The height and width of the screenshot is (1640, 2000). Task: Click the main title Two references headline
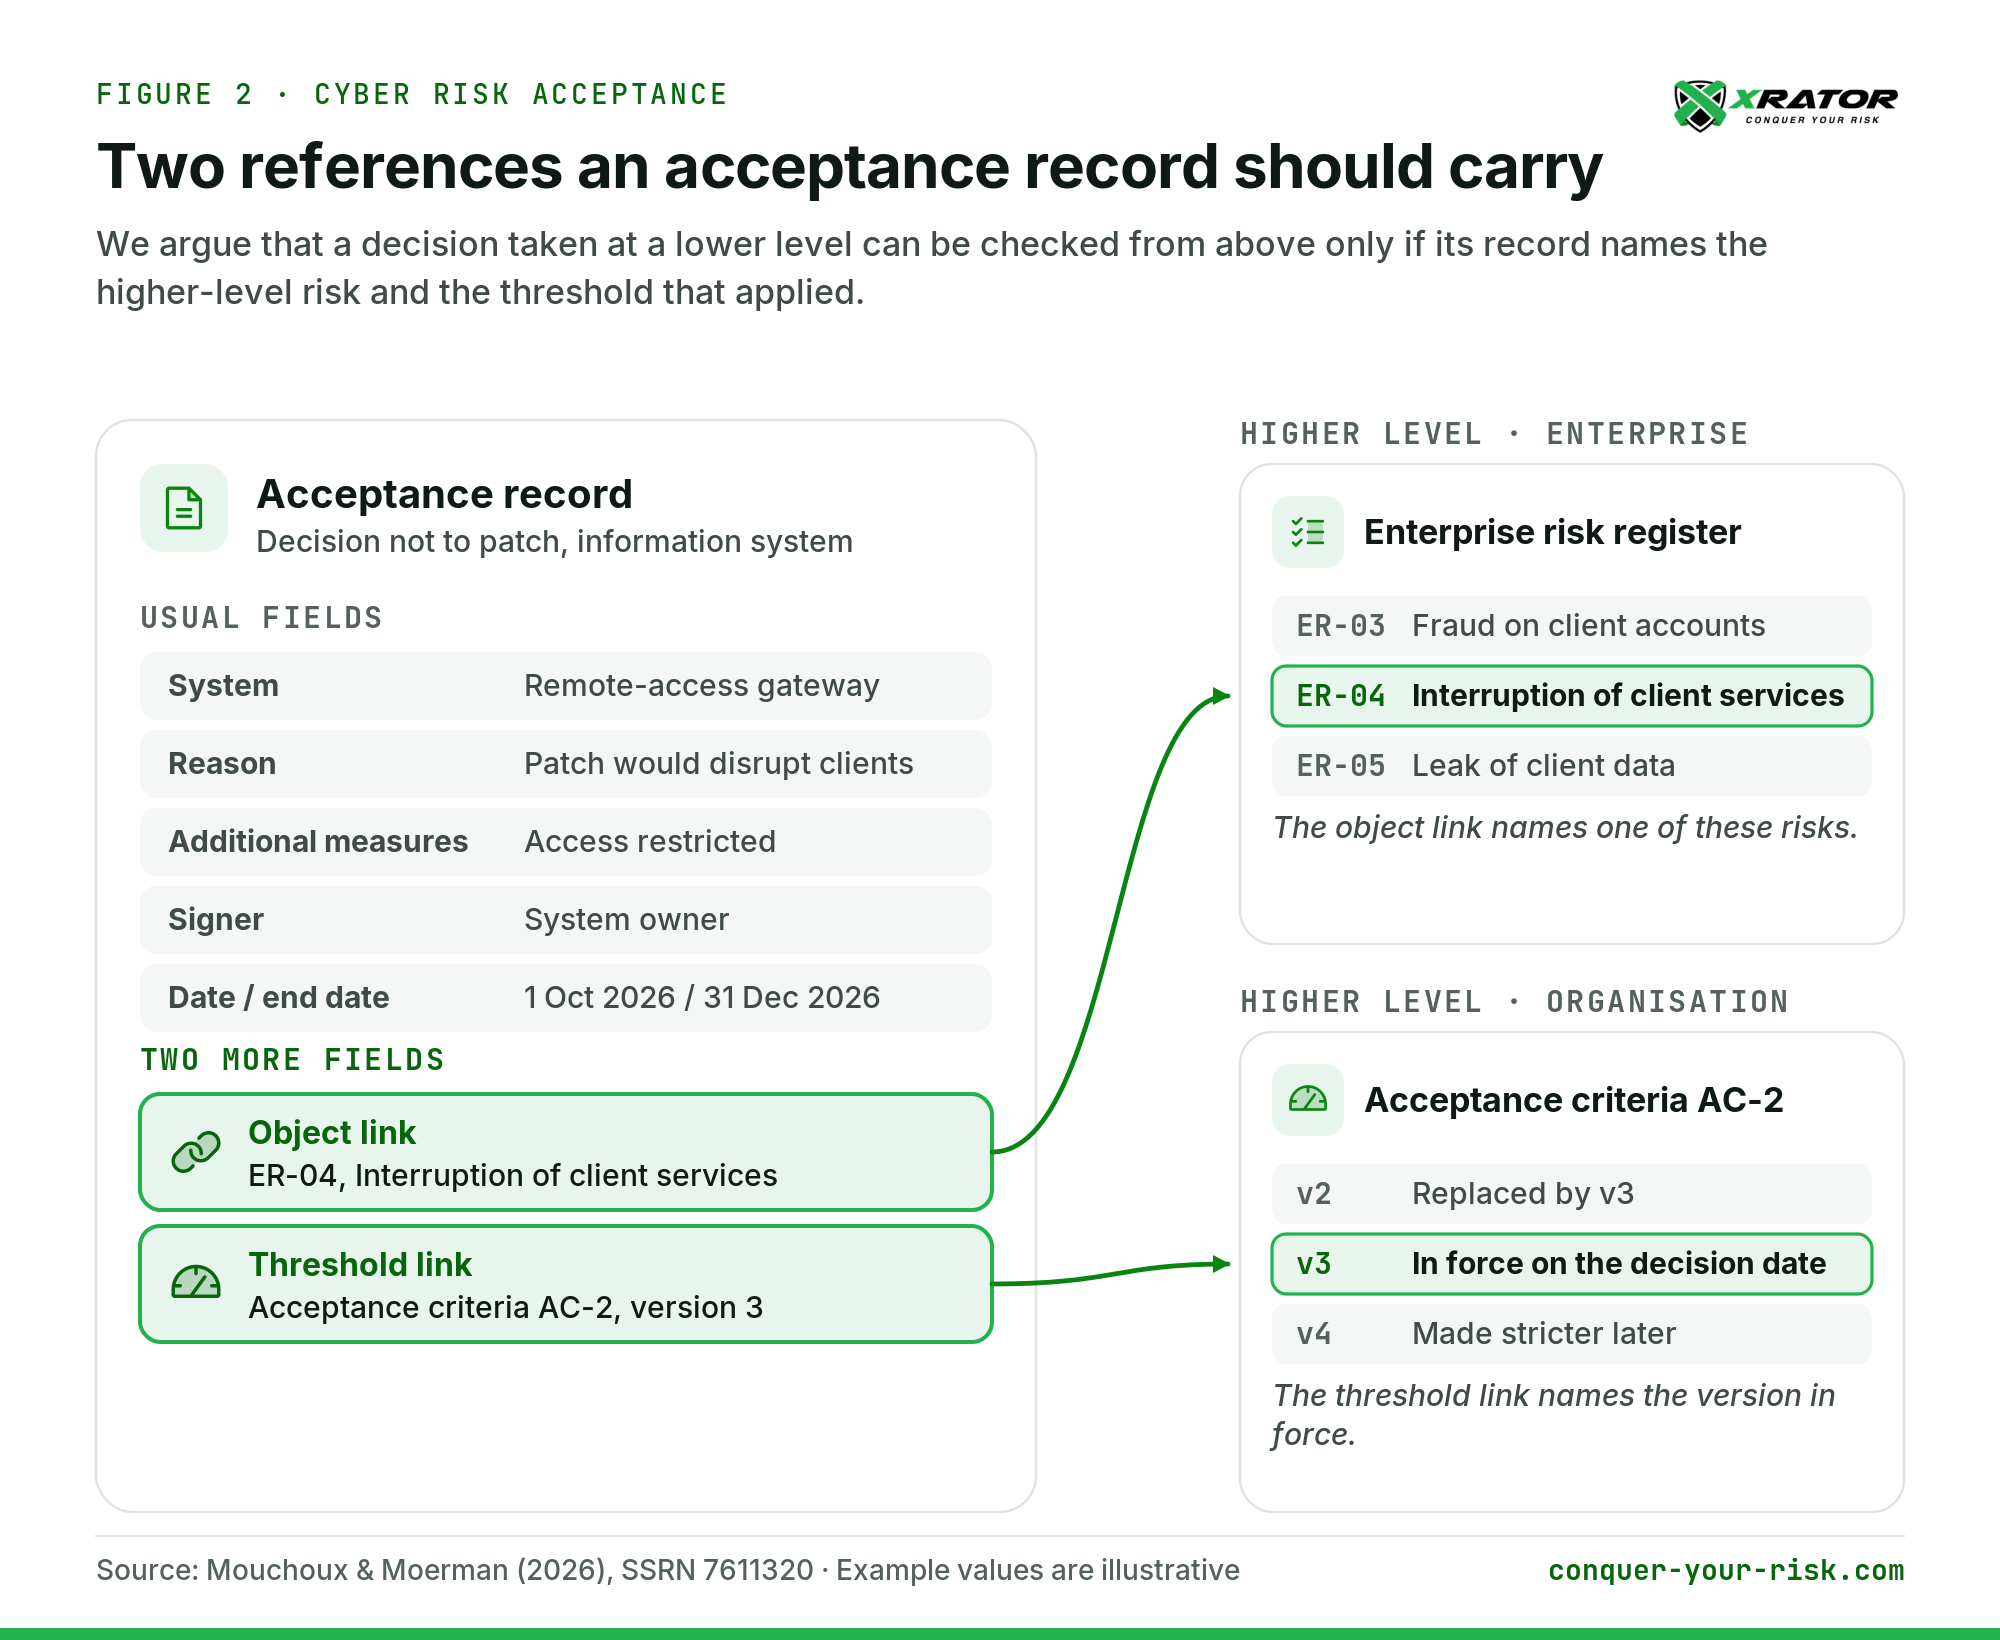(x=850, y=167)
